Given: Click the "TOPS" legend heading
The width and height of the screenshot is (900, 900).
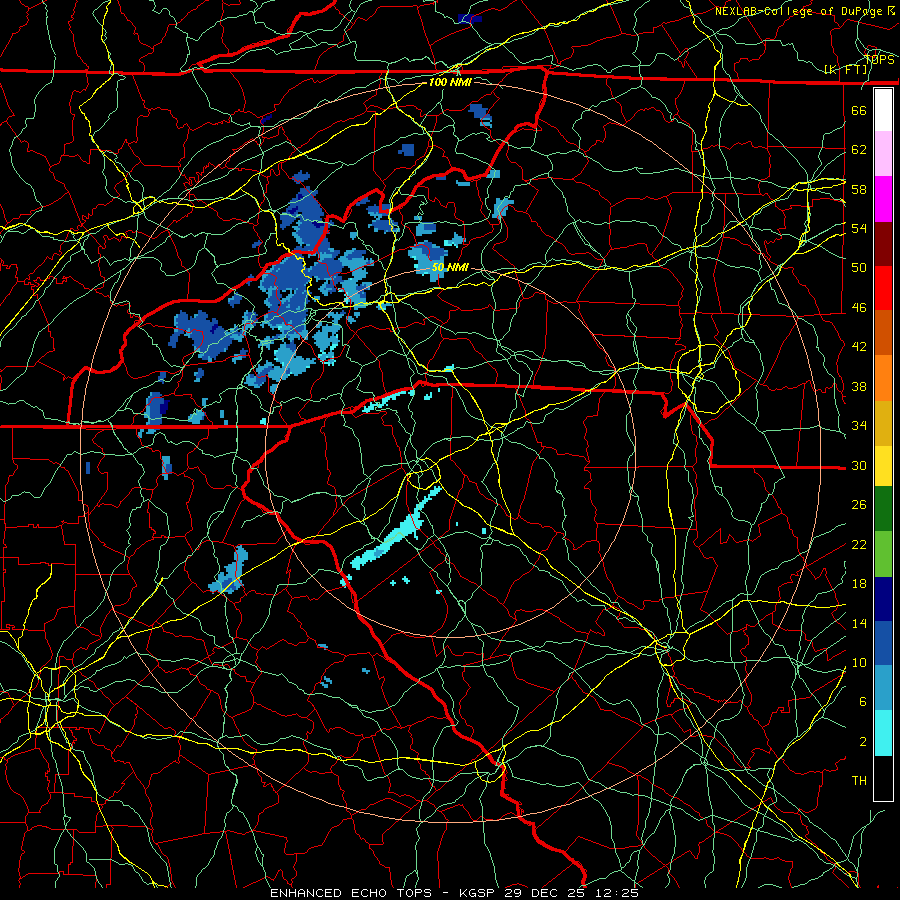Looking at the screenshot, I should point(879,60).
